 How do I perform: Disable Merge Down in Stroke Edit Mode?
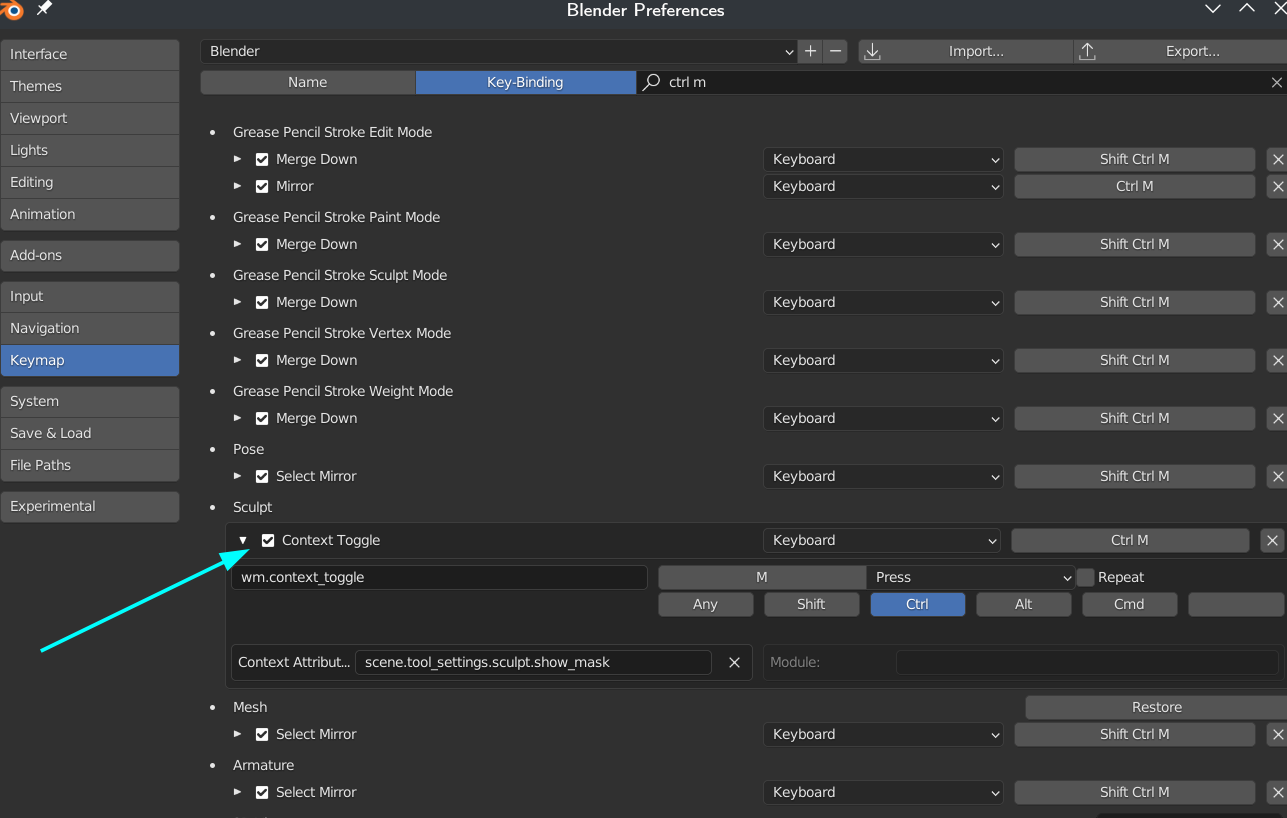coord(262,159)
